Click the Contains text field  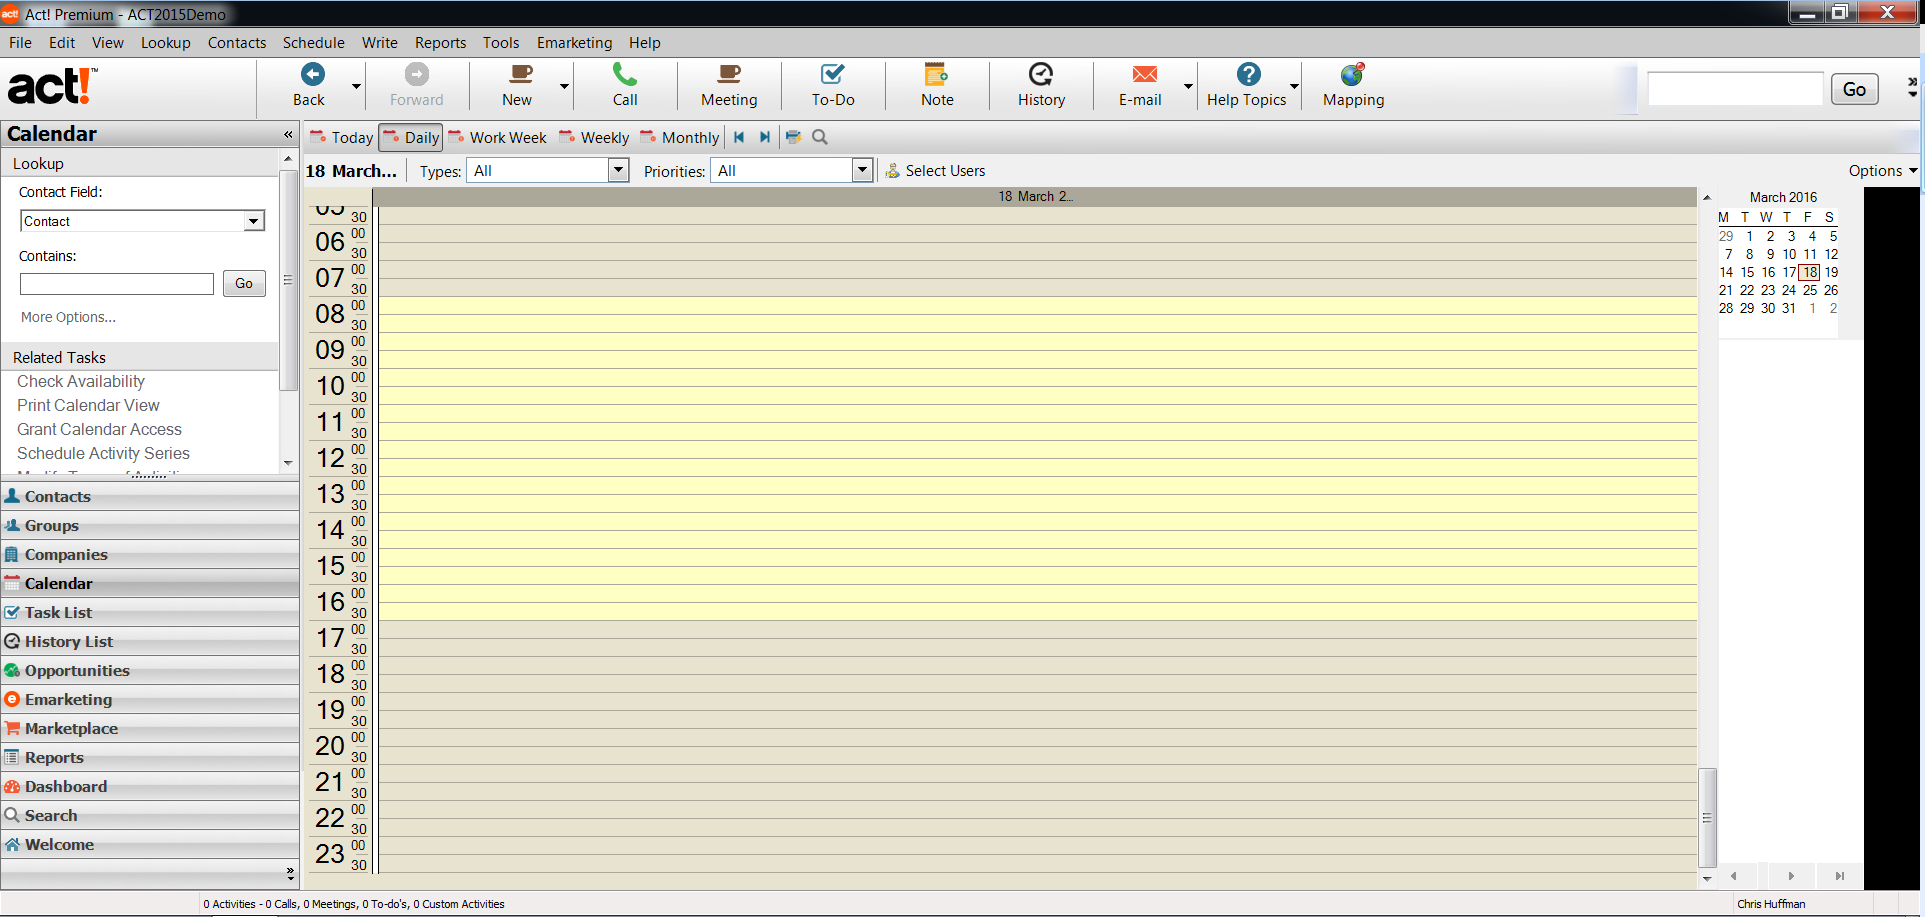click(117, 284)
